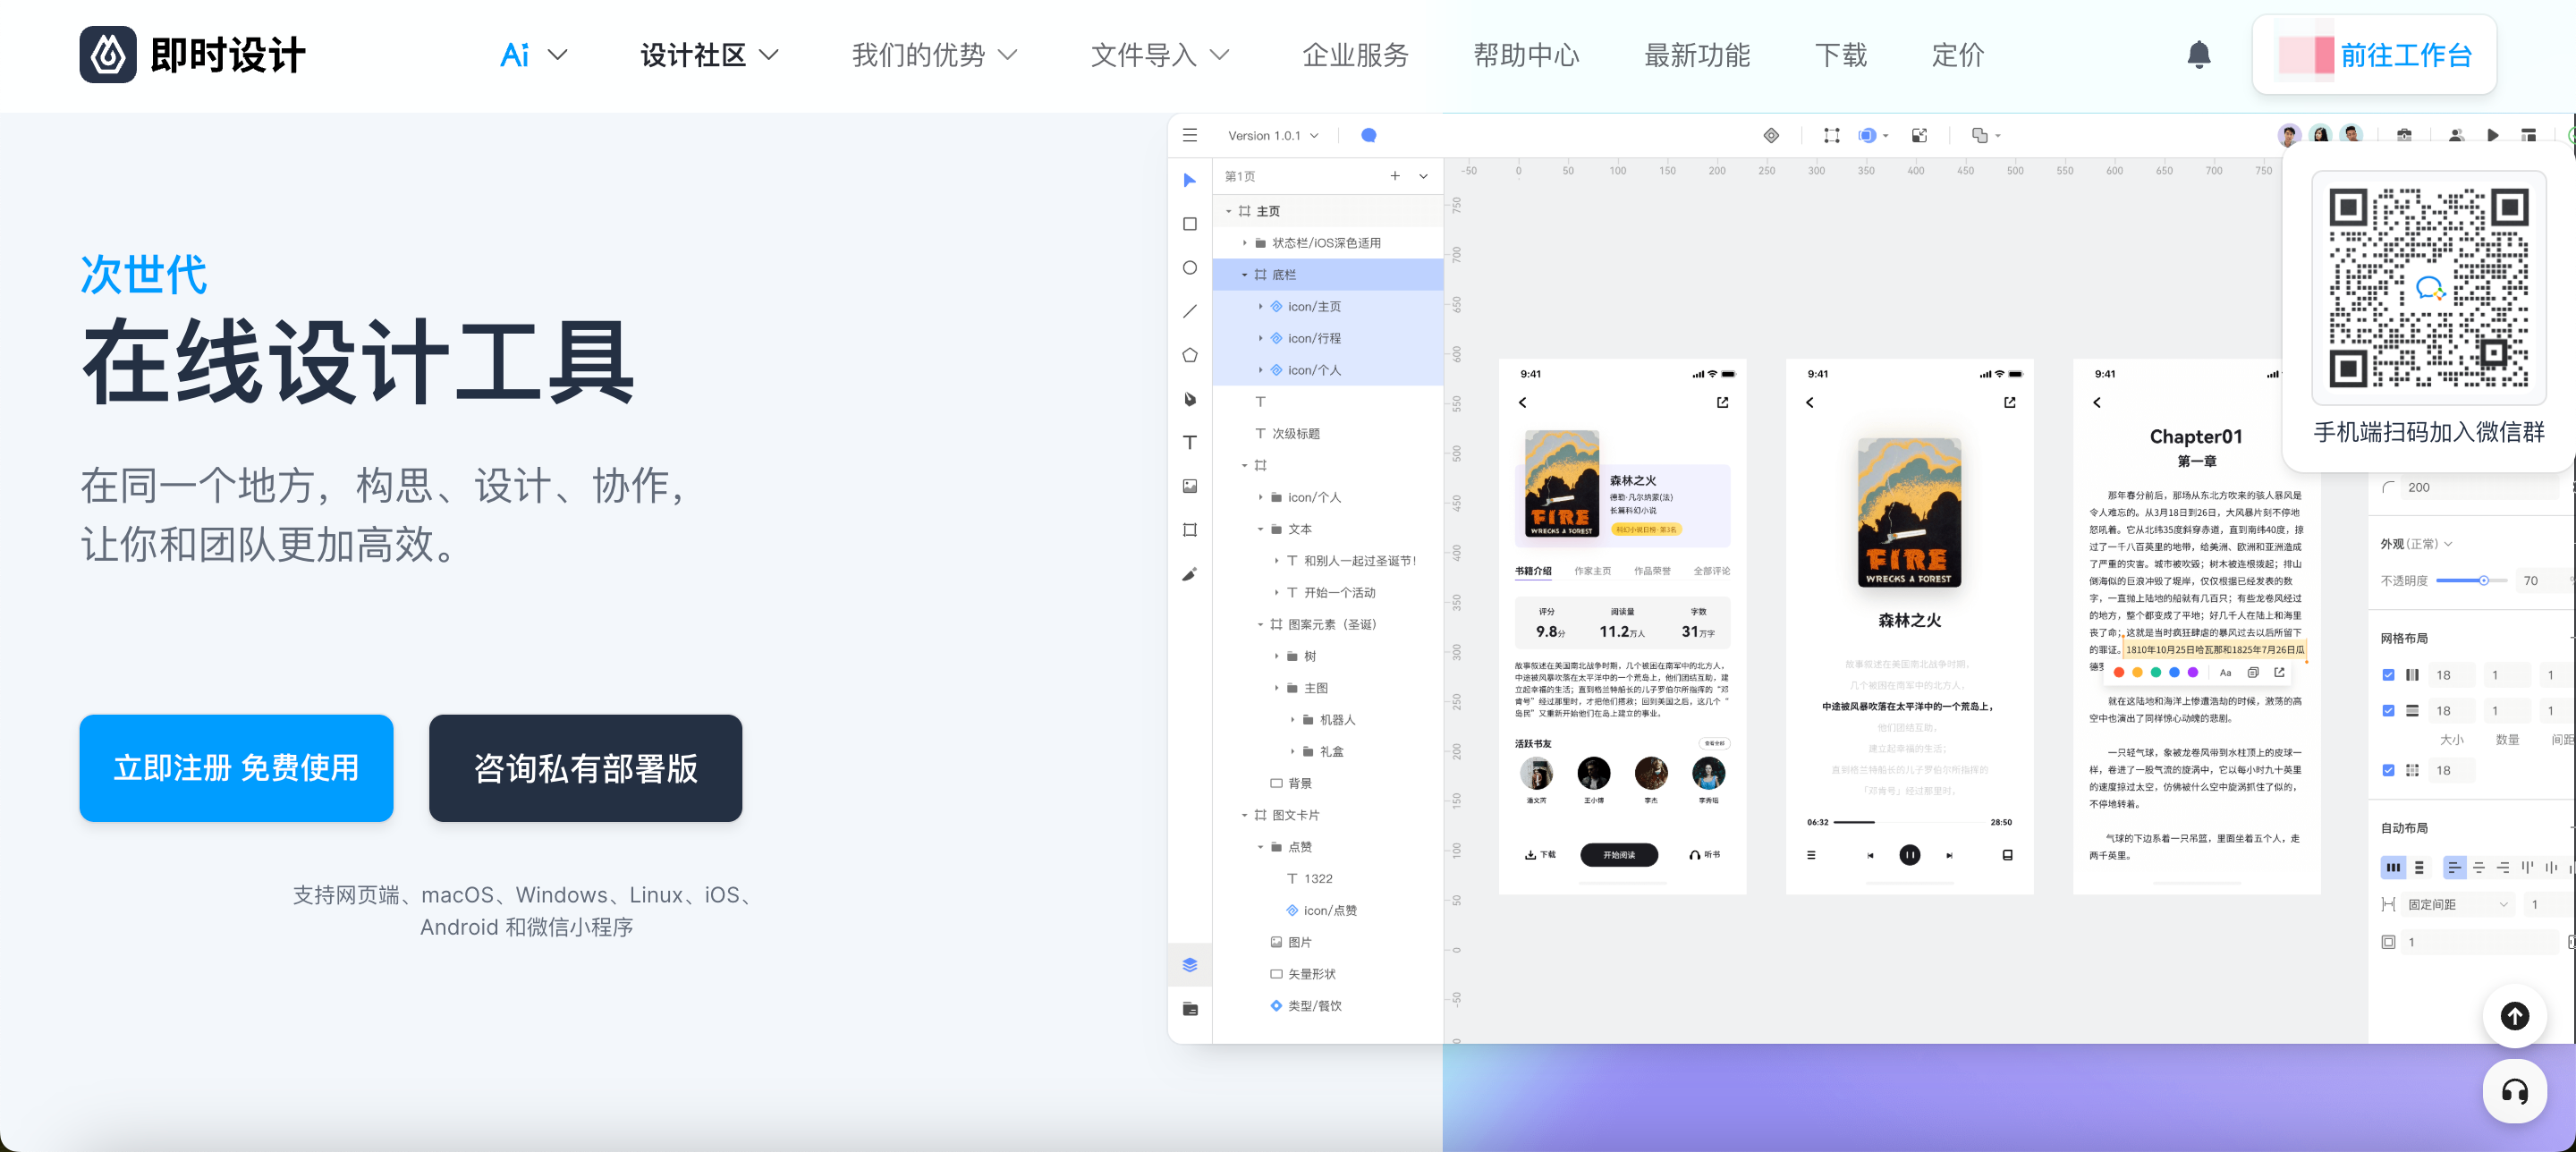Expand the 状态栏/iOS深色适用 folder

1245,243
